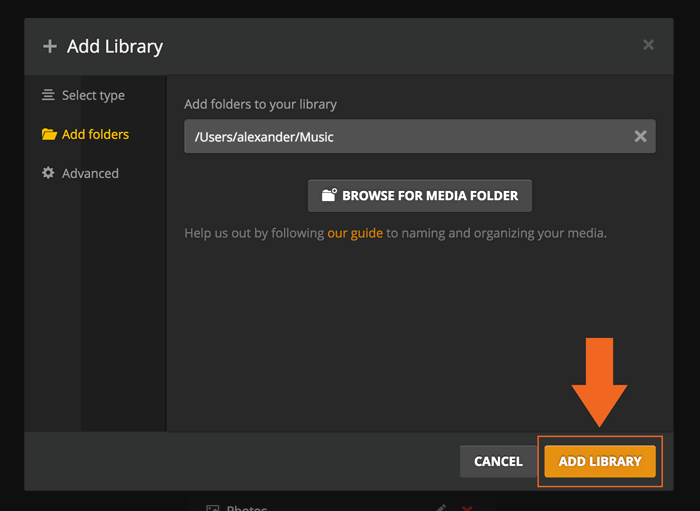Screen dimensions: 700x511
Task: Edit the Photos library via pencil icon
Action: pos(441,507)
